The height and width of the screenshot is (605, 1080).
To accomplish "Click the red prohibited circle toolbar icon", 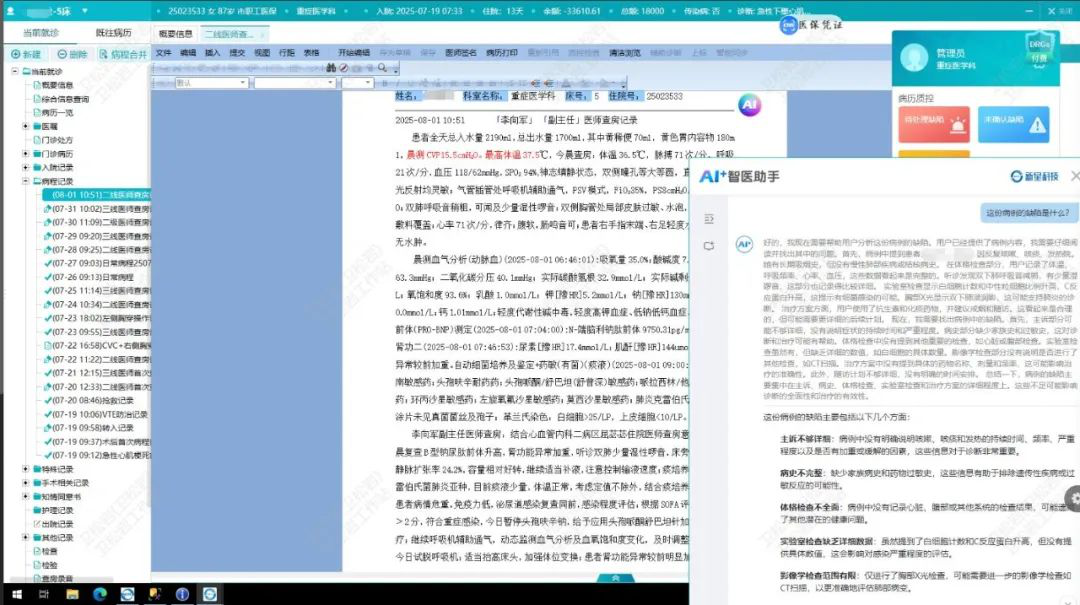I will click(x=344, y=68).
